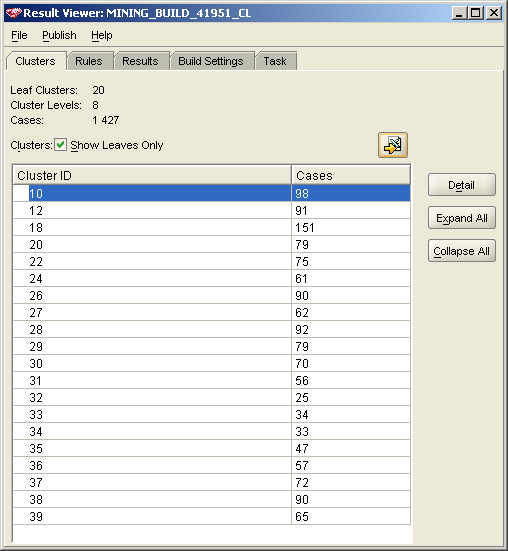Viewport: 508px width, 551px height.
Task: Select cluster row with ID 39
Action: coord(211,517)
